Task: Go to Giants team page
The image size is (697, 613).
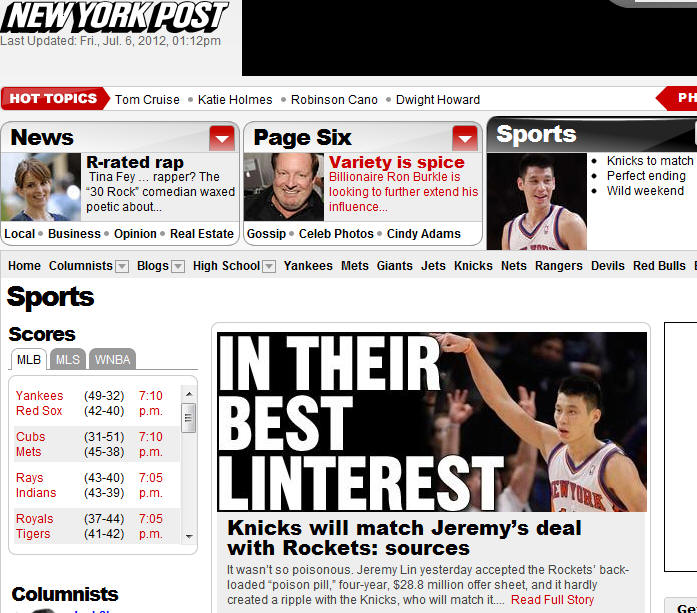Action: coord(395,266)
